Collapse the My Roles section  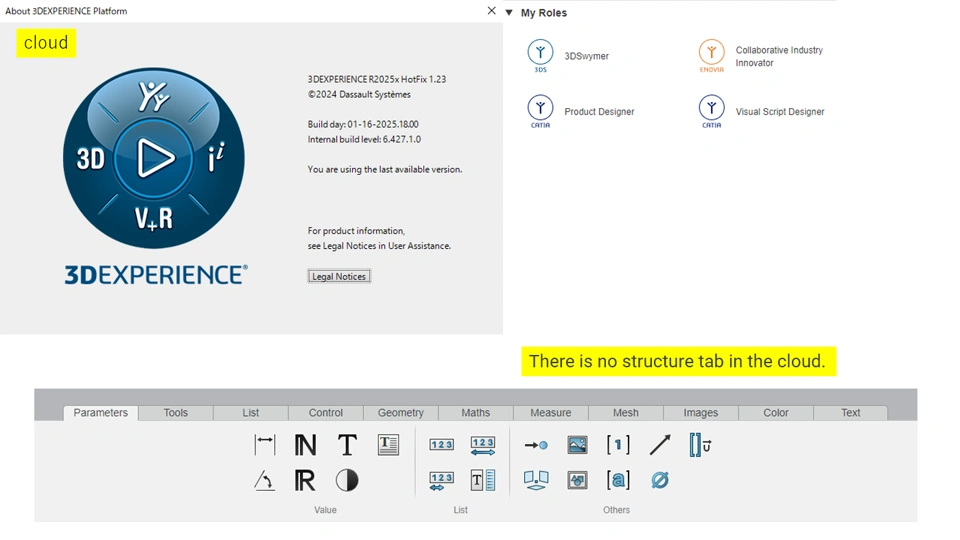pos(509,12)
